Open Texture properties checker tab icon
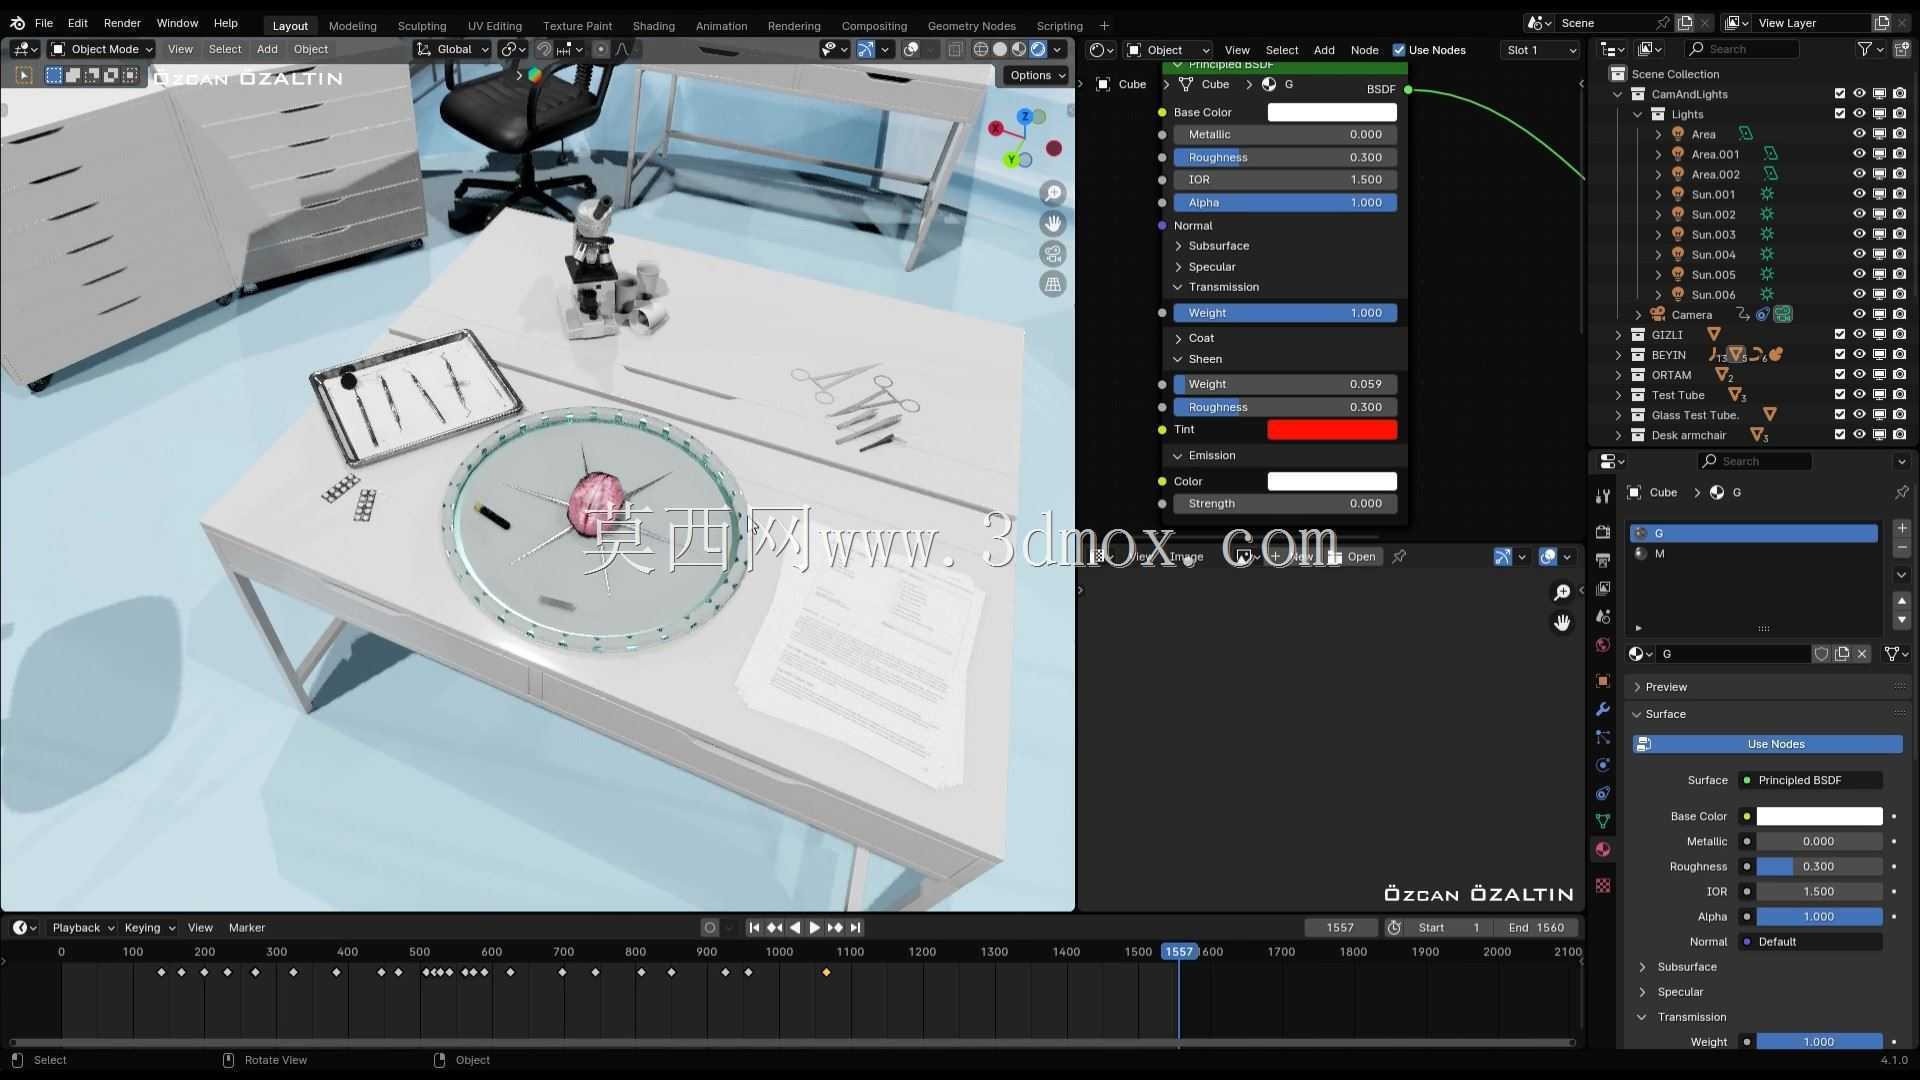The image size is (1920, 1080). (1603, 885)
